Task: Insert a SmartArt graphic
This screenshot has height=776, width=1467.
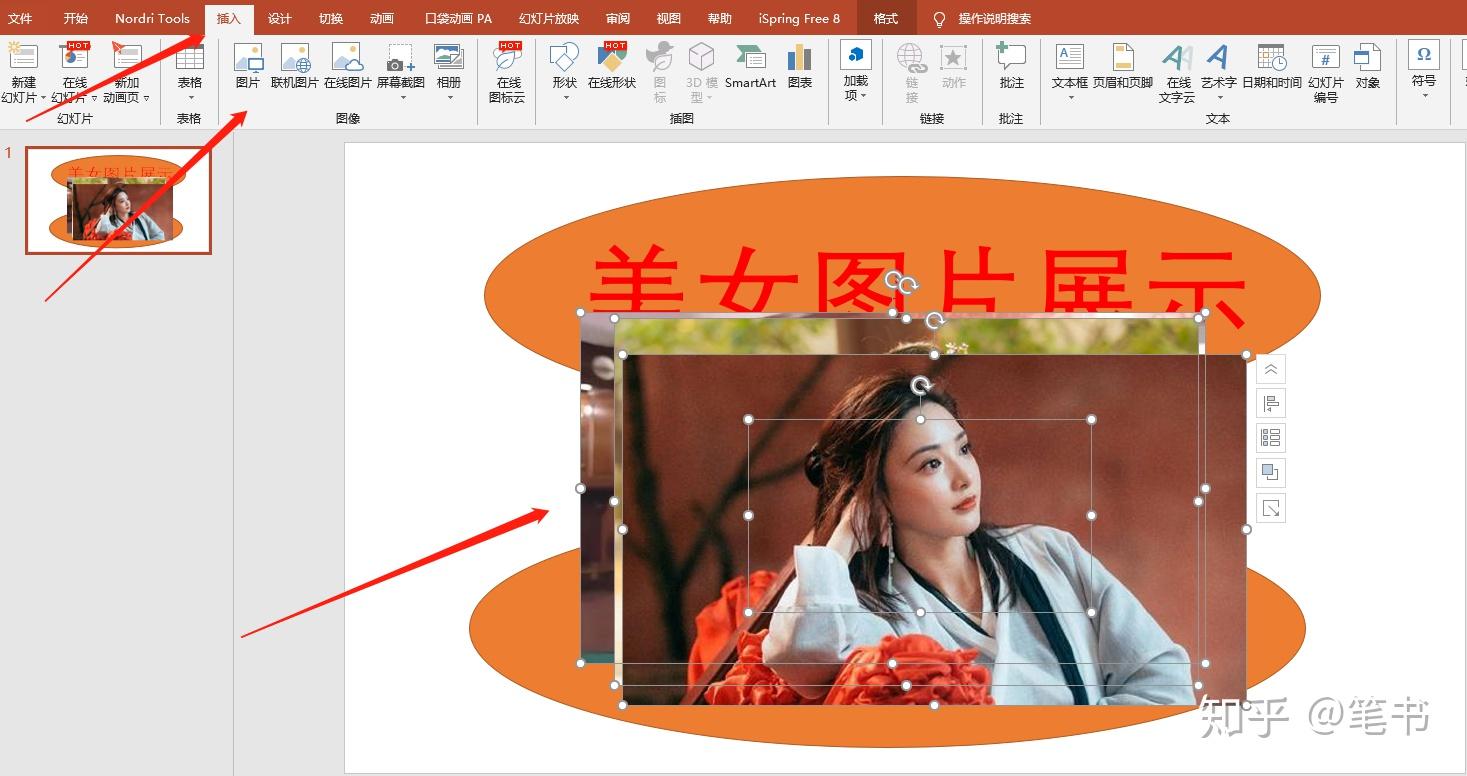Action: [749, 70]
